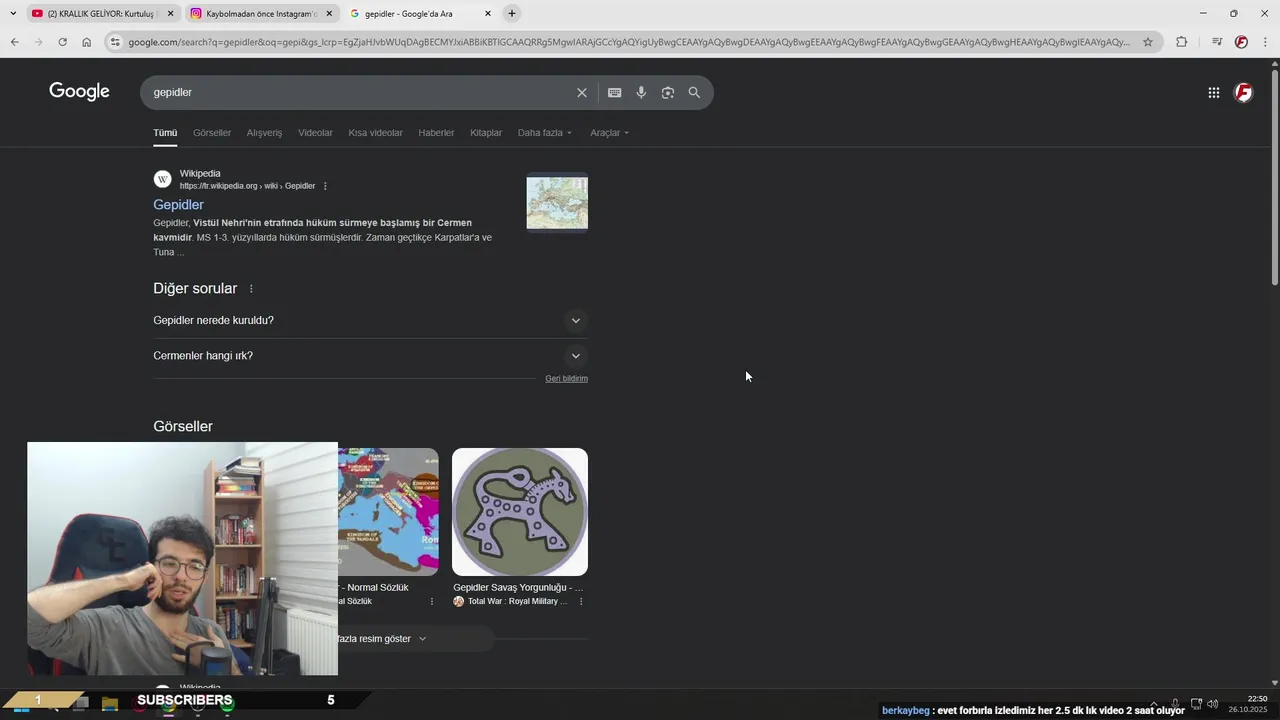The height and width of the screenshot is (720, 1280).
Task: Switch to the Videolar tab
Action: point(315,133)
